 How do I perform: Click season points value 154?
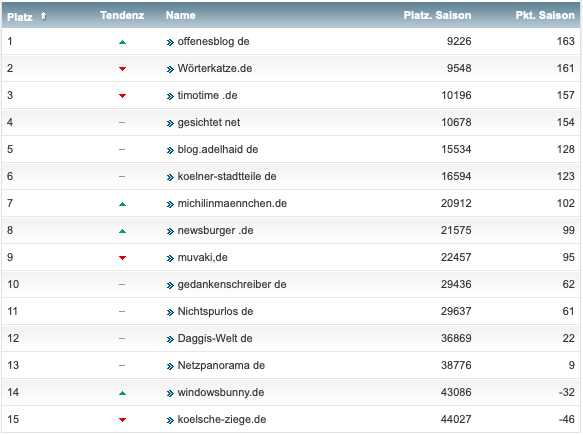(566, 122)
